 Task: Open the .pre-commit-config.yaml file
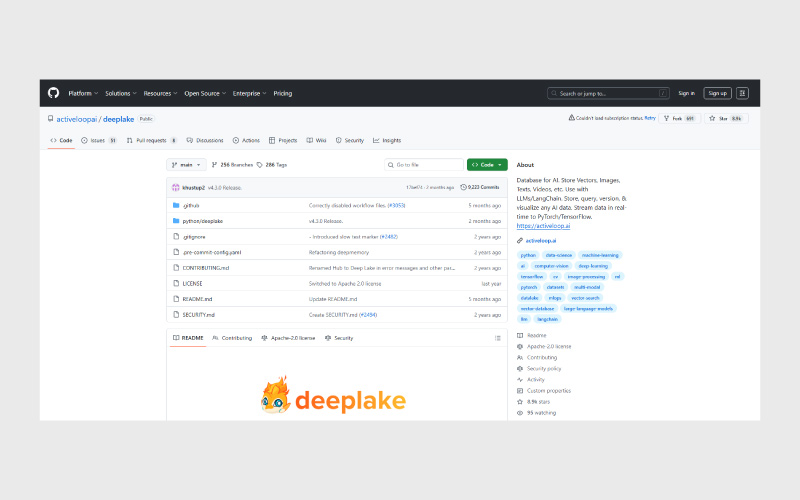click(212, 253)
